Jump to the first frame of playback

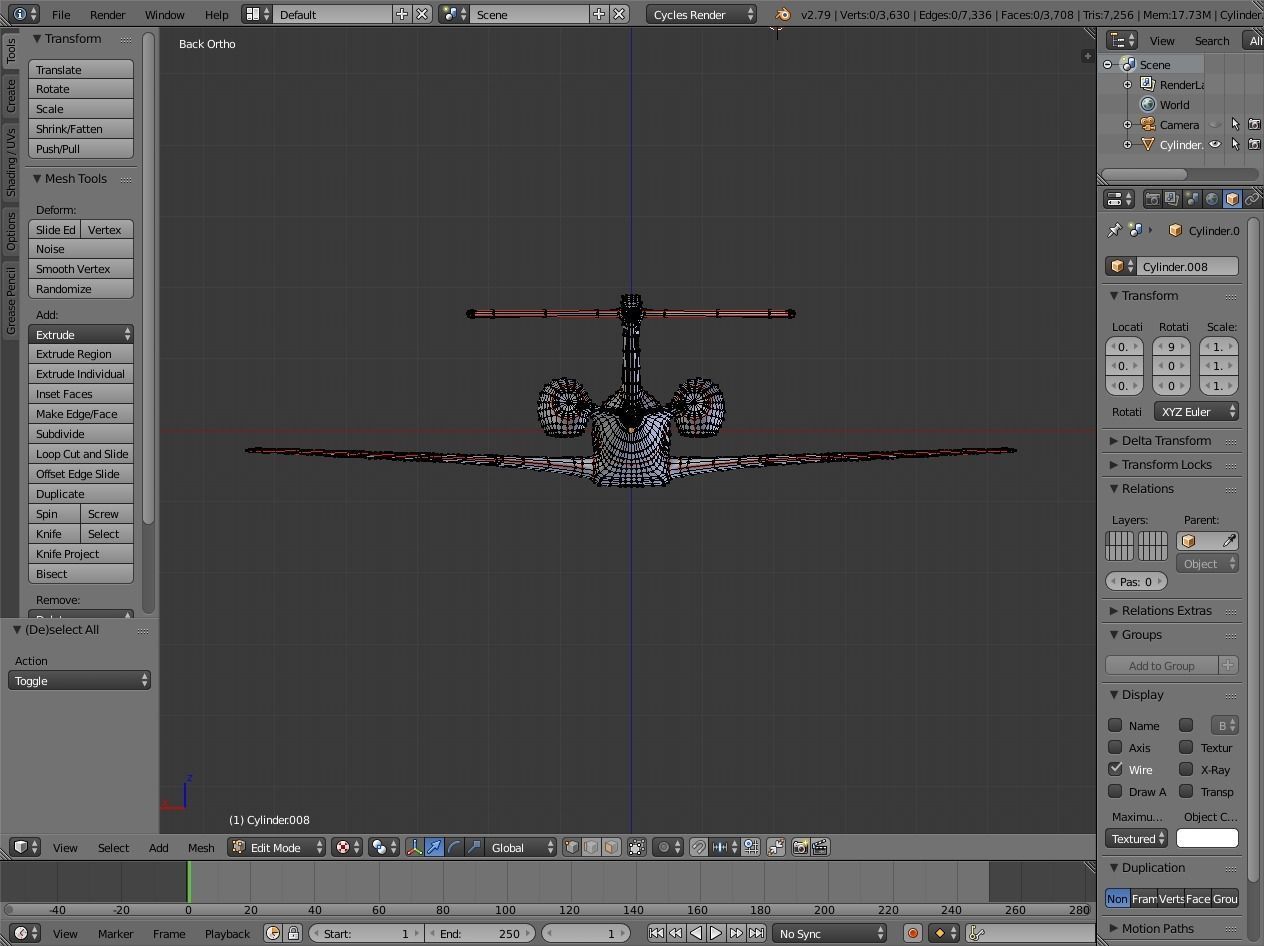click(656, 933)
